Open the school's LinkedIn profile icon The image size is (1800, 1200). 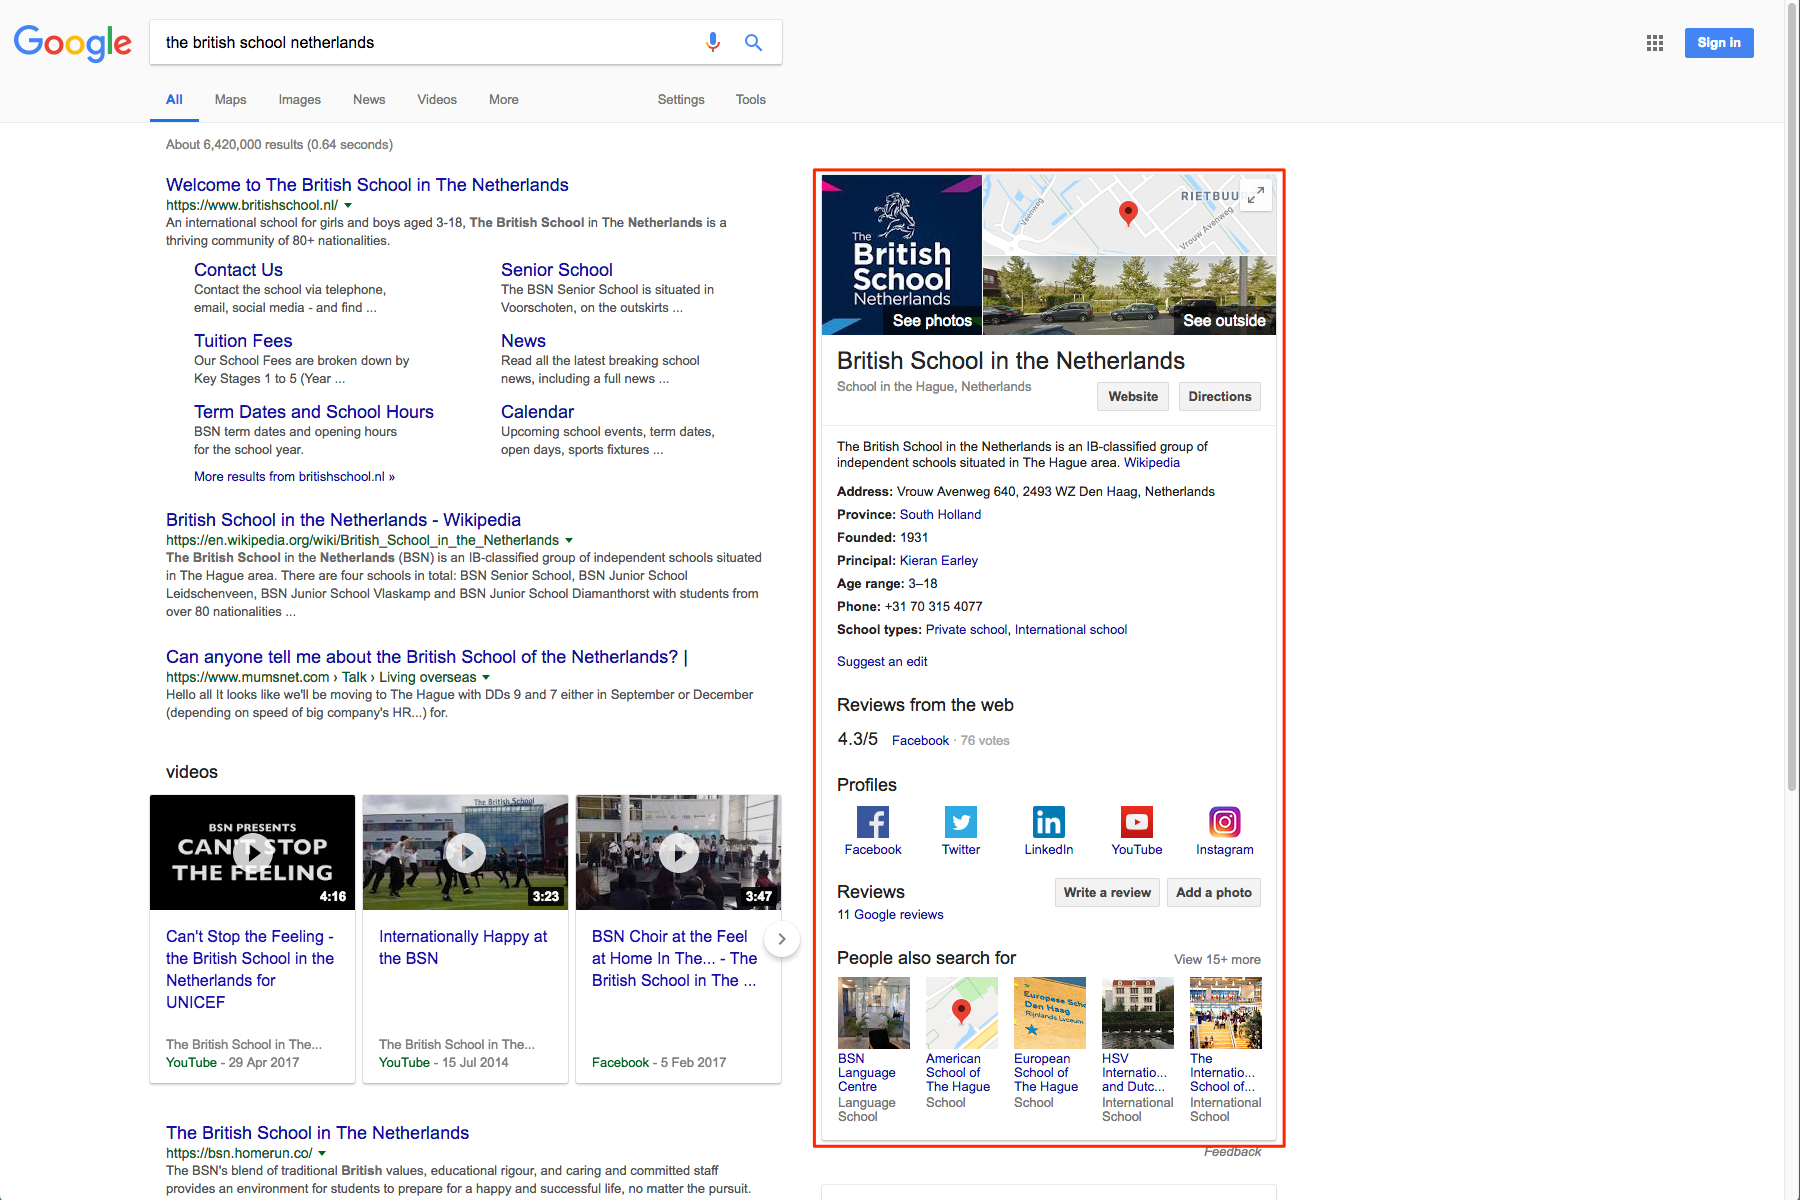(1049, 822)
